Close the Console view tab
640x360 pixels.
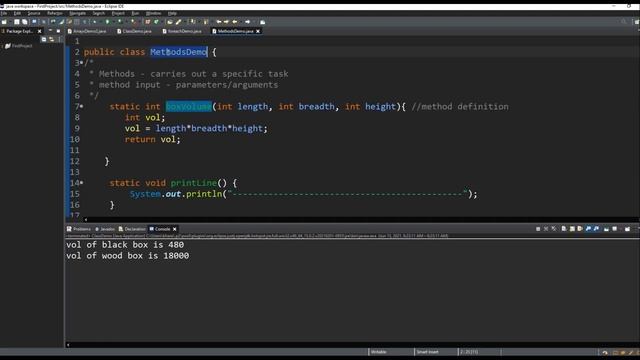(174, 229)
